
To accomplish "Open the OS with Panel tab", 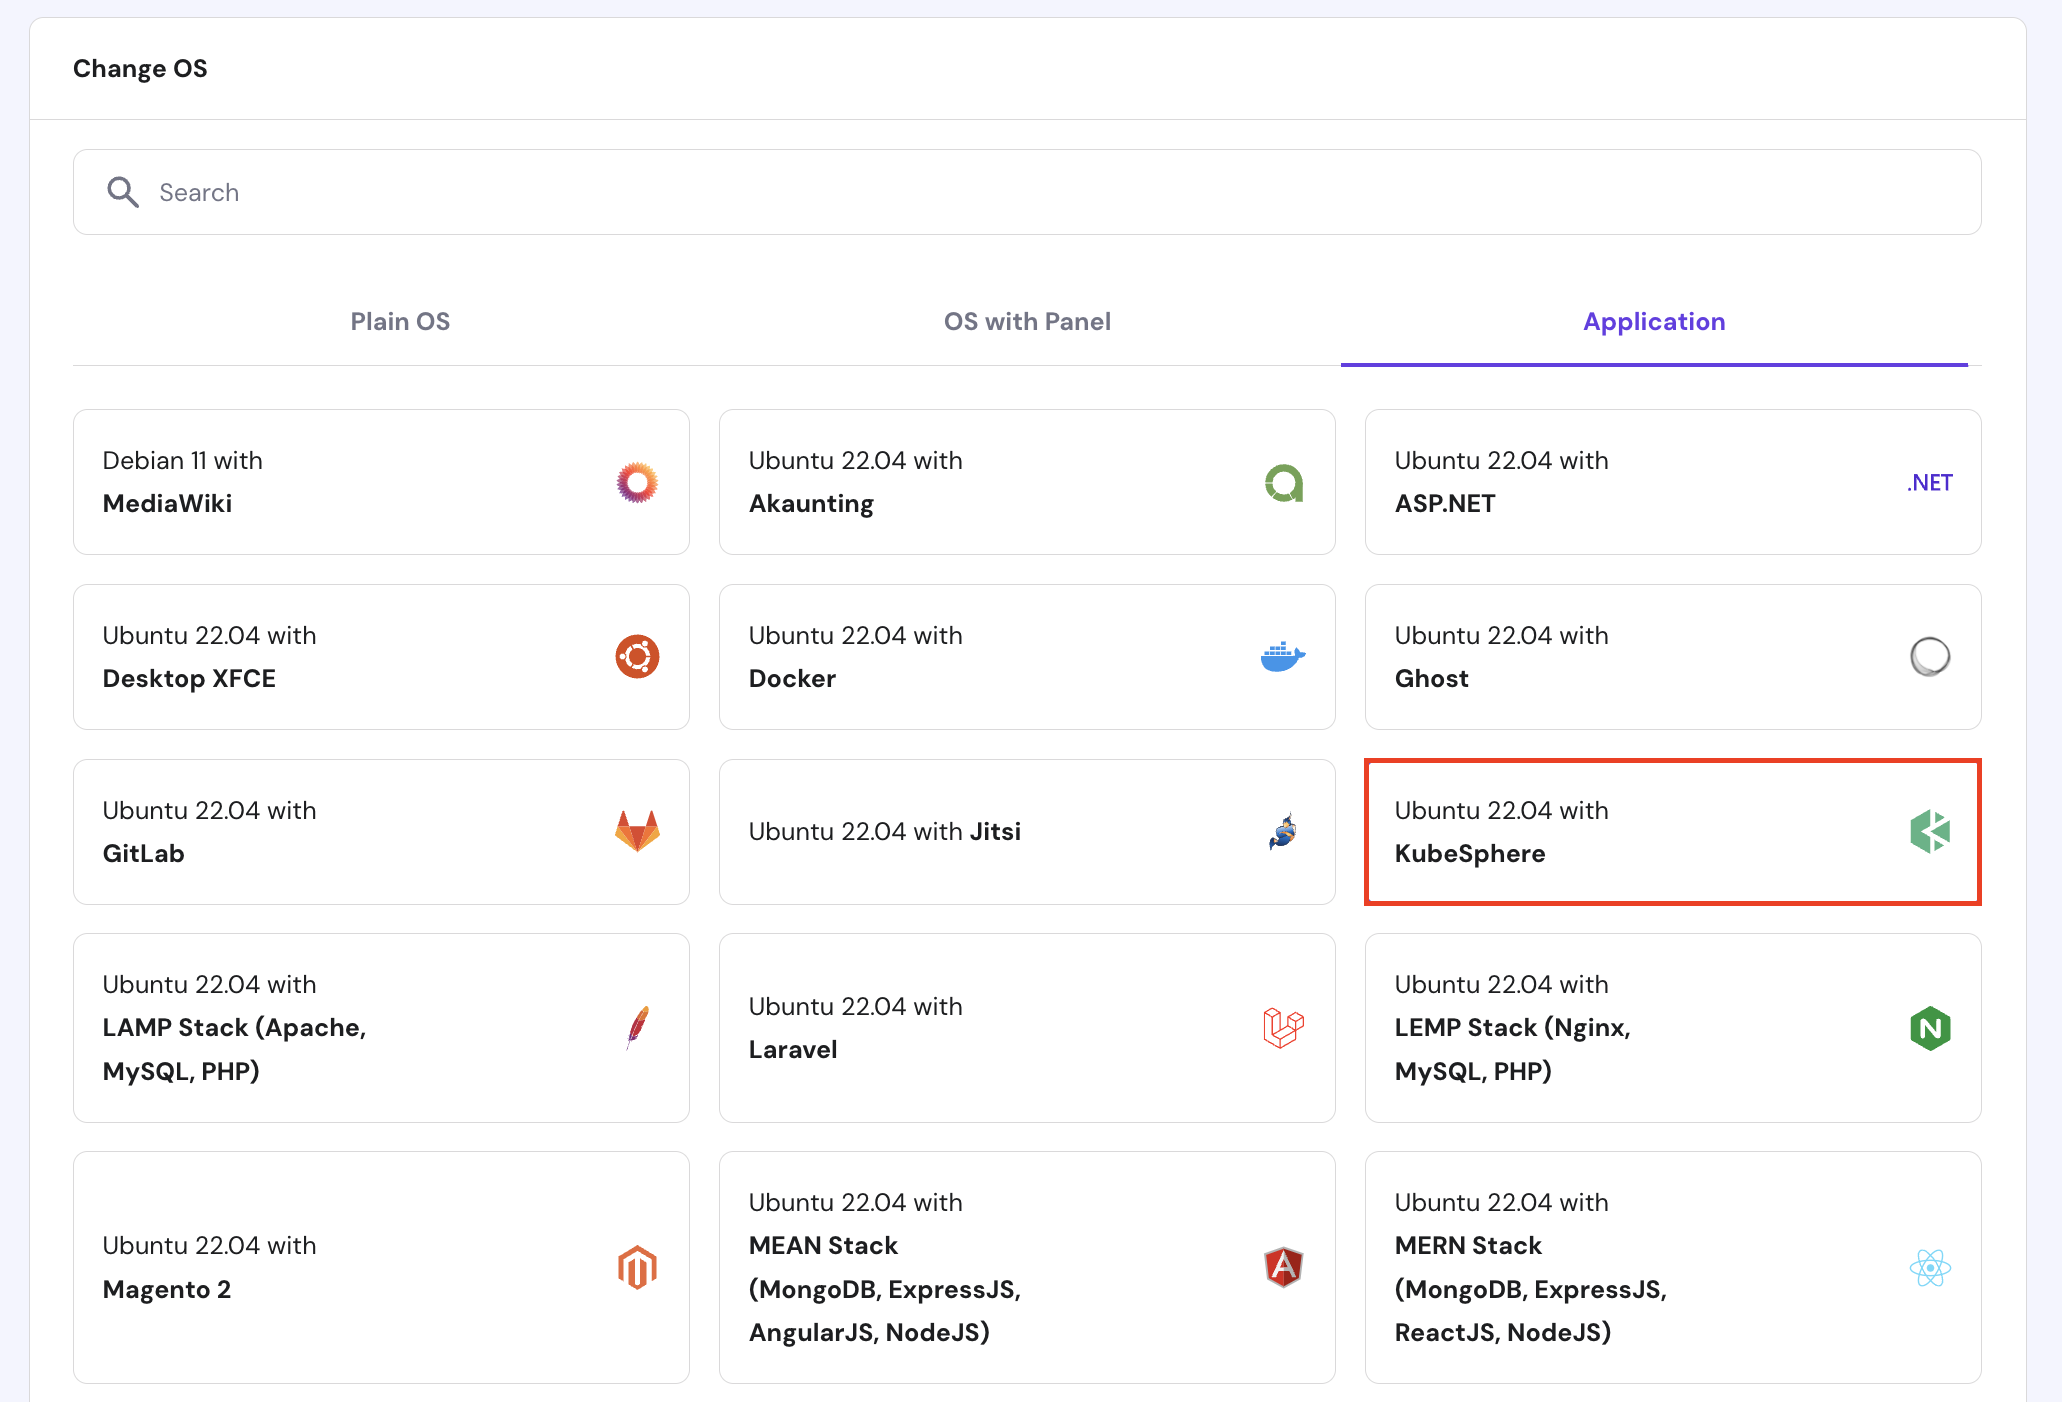I will coord(1027,322).
